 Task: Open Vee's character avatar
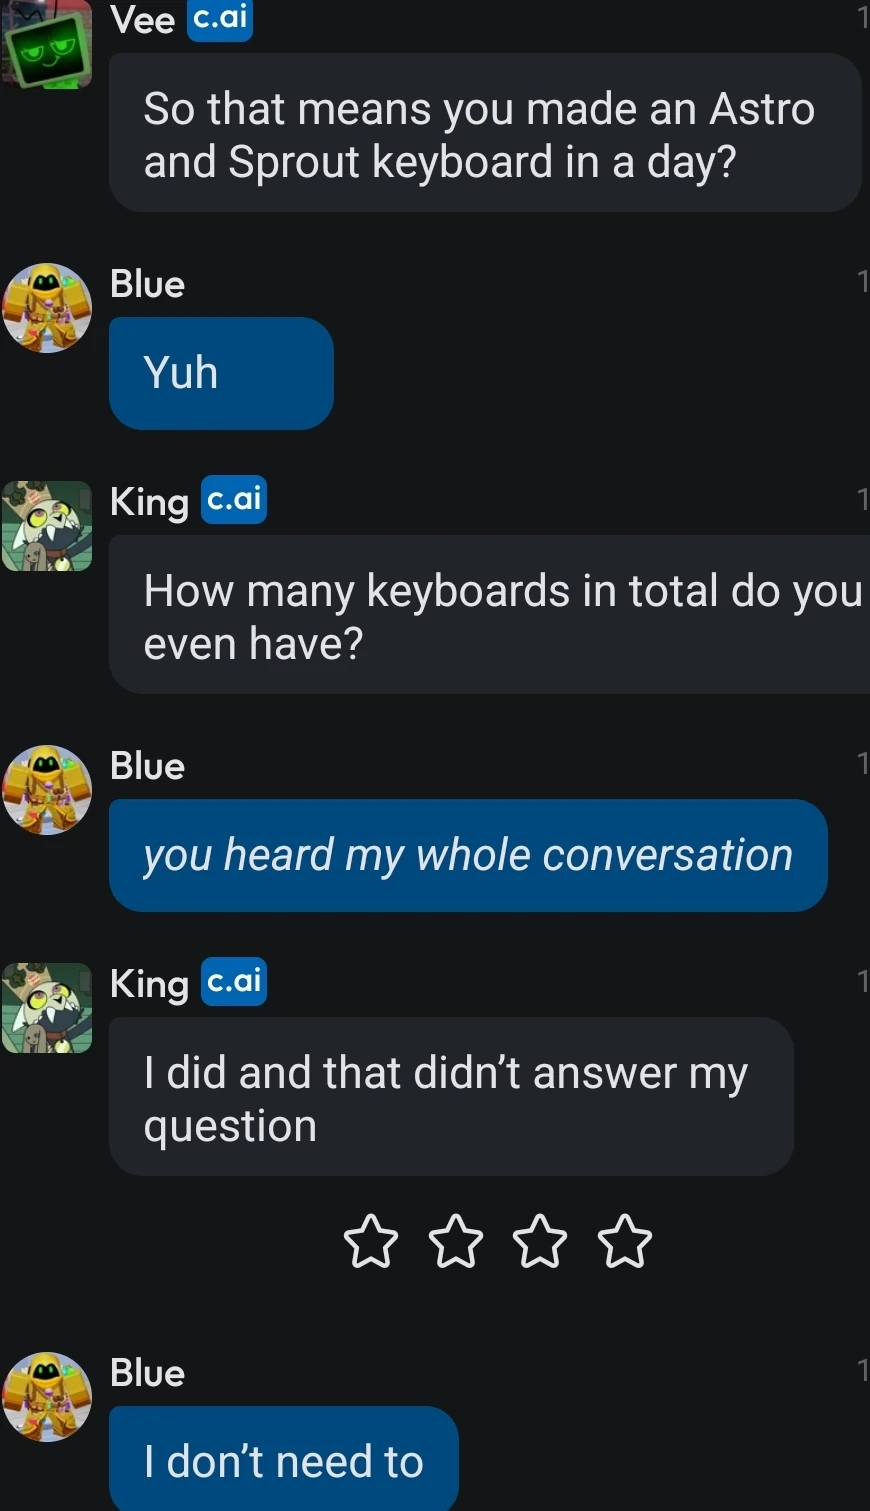point(46,44)
